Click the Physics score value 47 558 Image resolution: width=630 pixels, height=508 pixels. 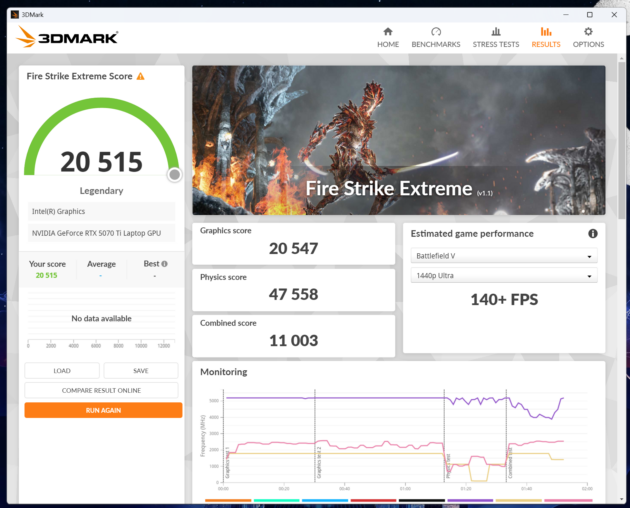(x=293, y=294)
